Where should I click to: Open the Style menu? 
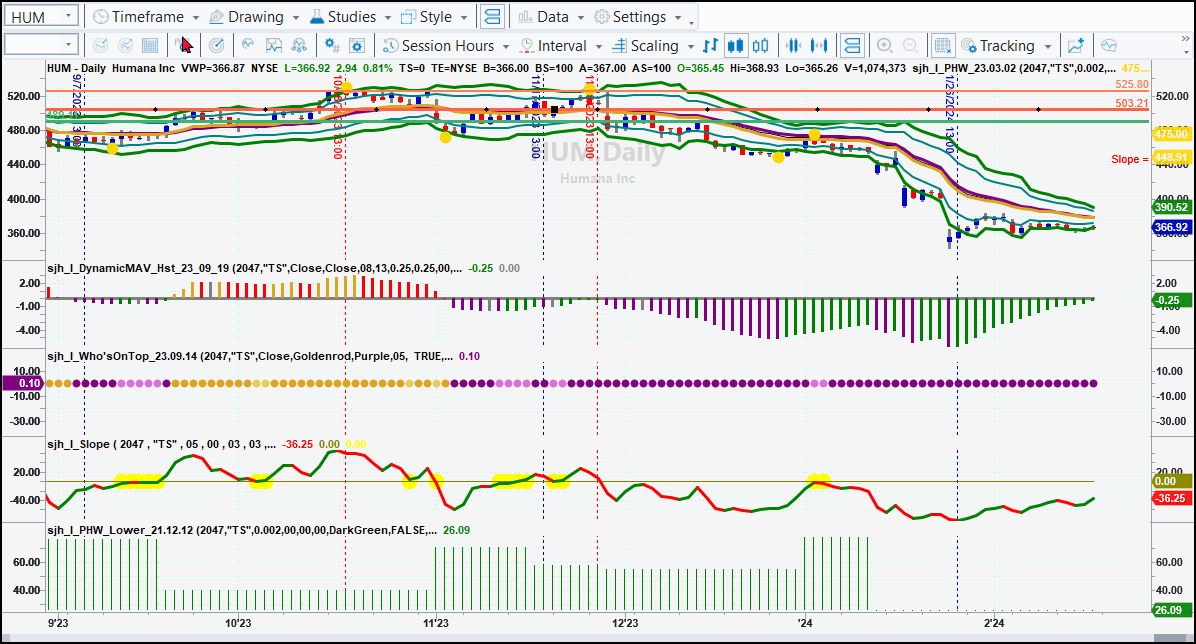435,17
